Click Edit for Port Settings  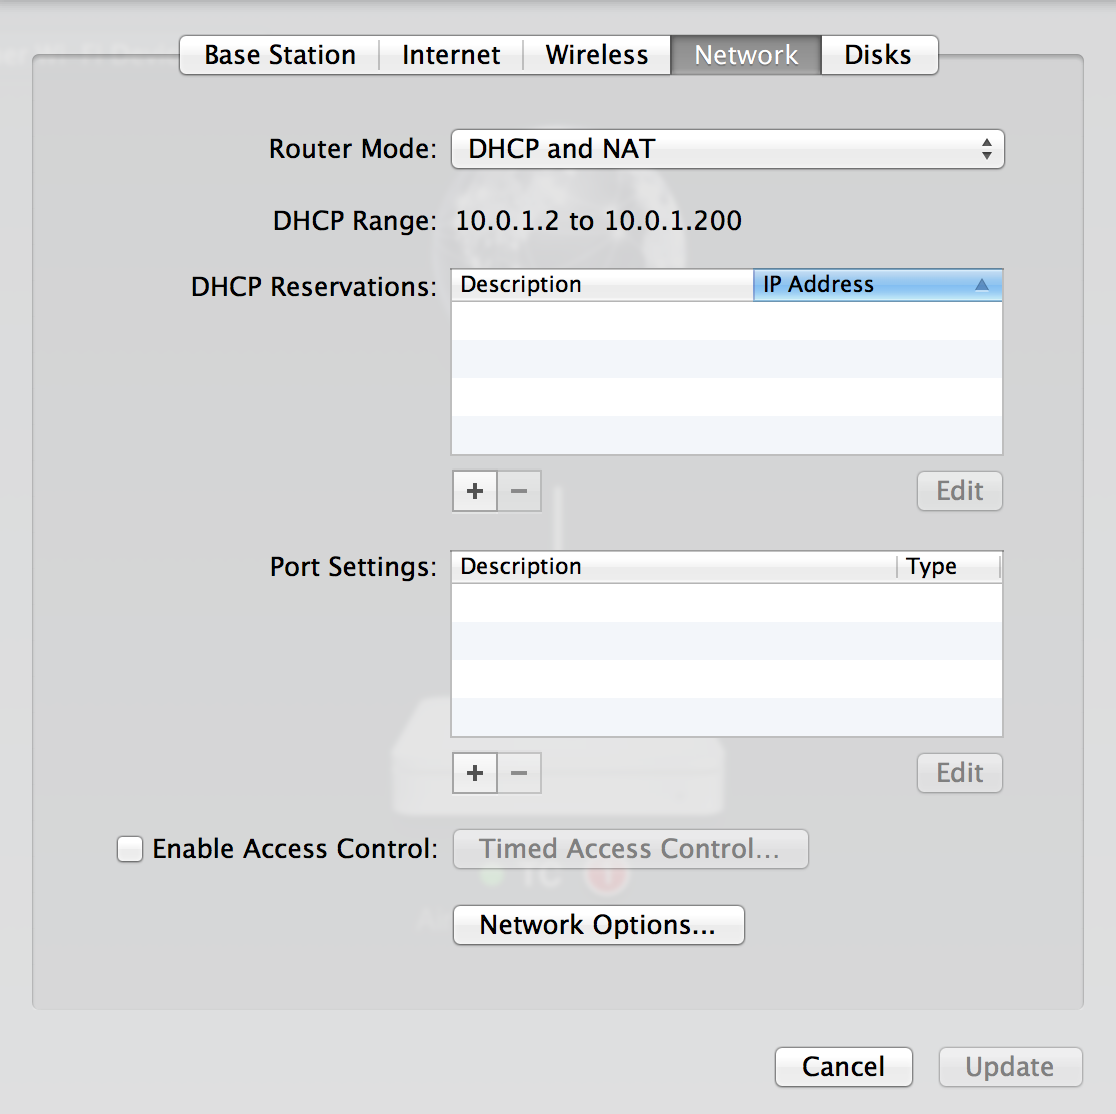tap(958, 773)
